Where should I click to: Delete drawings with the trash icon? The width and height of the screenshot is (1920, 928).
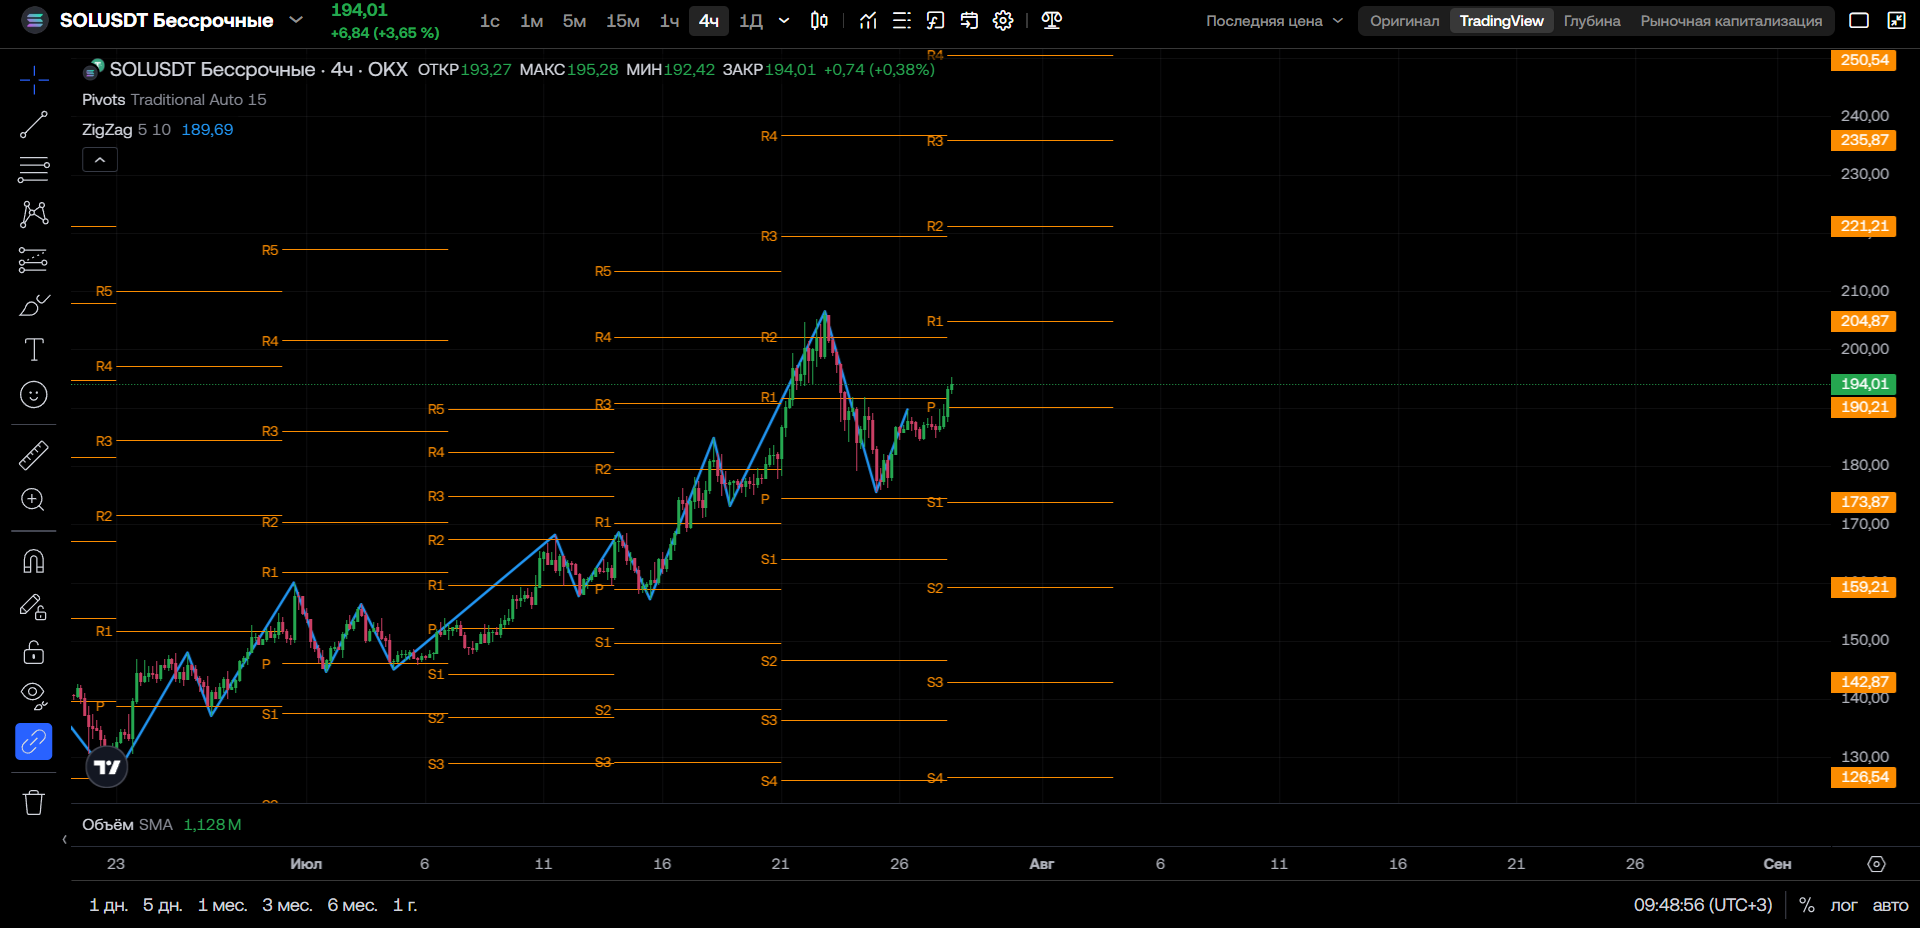(34, 802)
